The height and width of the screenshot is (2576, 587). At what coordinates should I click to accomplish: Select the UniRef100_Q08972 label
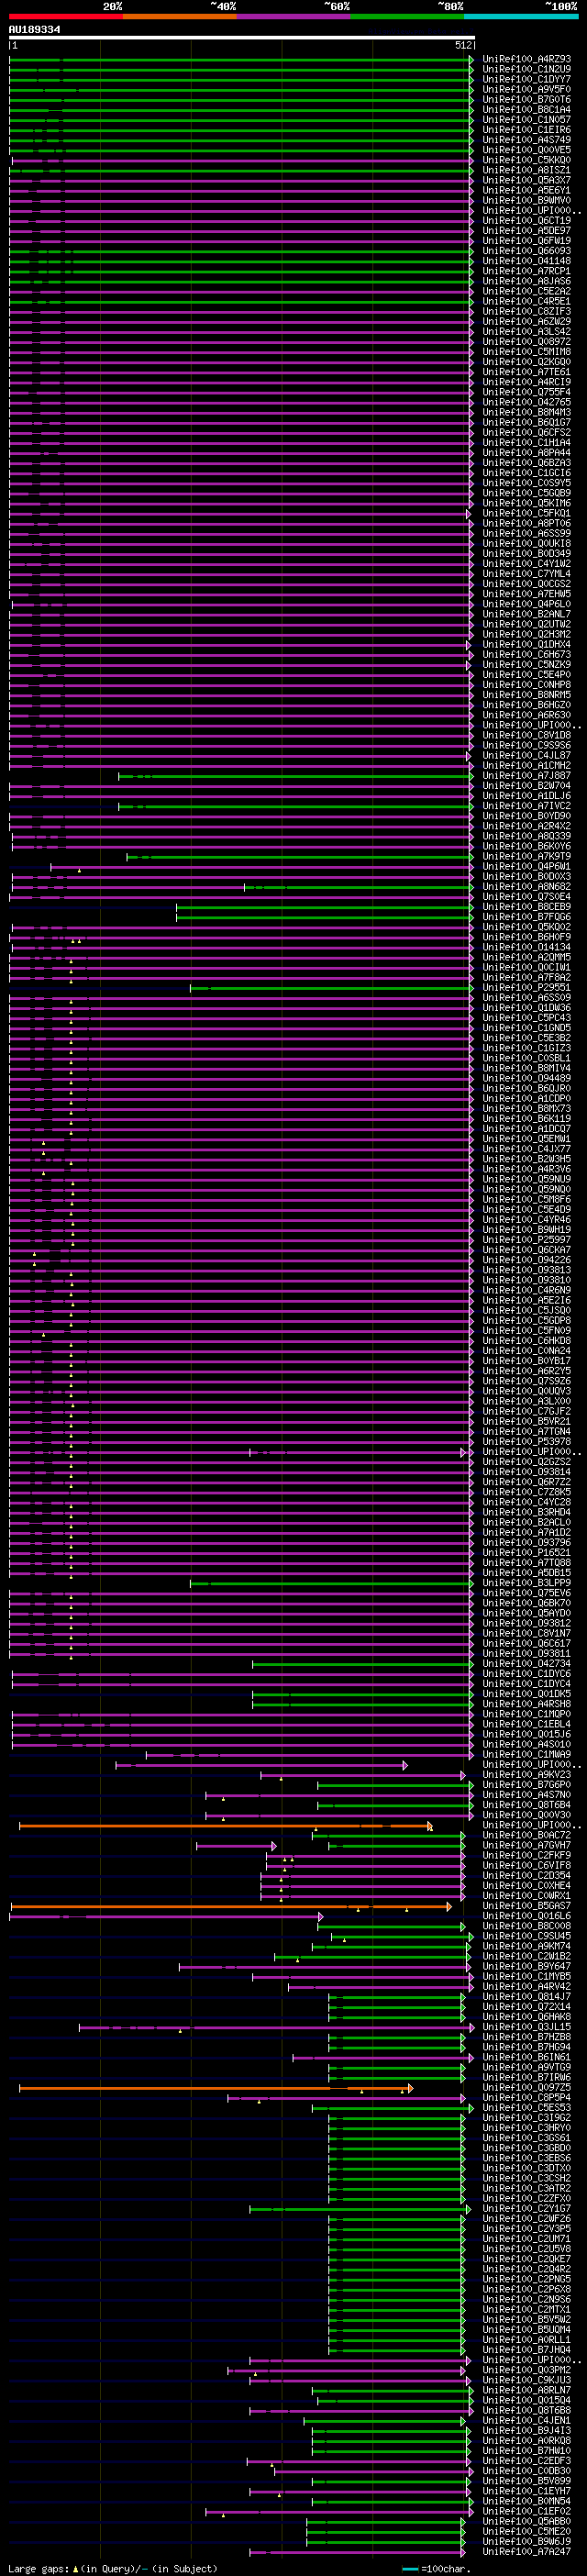[527, 342]
